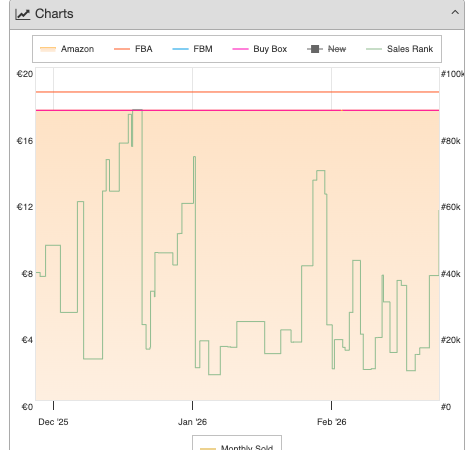Click the Feb '26 axis label
The image size is (474, 450).
332,422
